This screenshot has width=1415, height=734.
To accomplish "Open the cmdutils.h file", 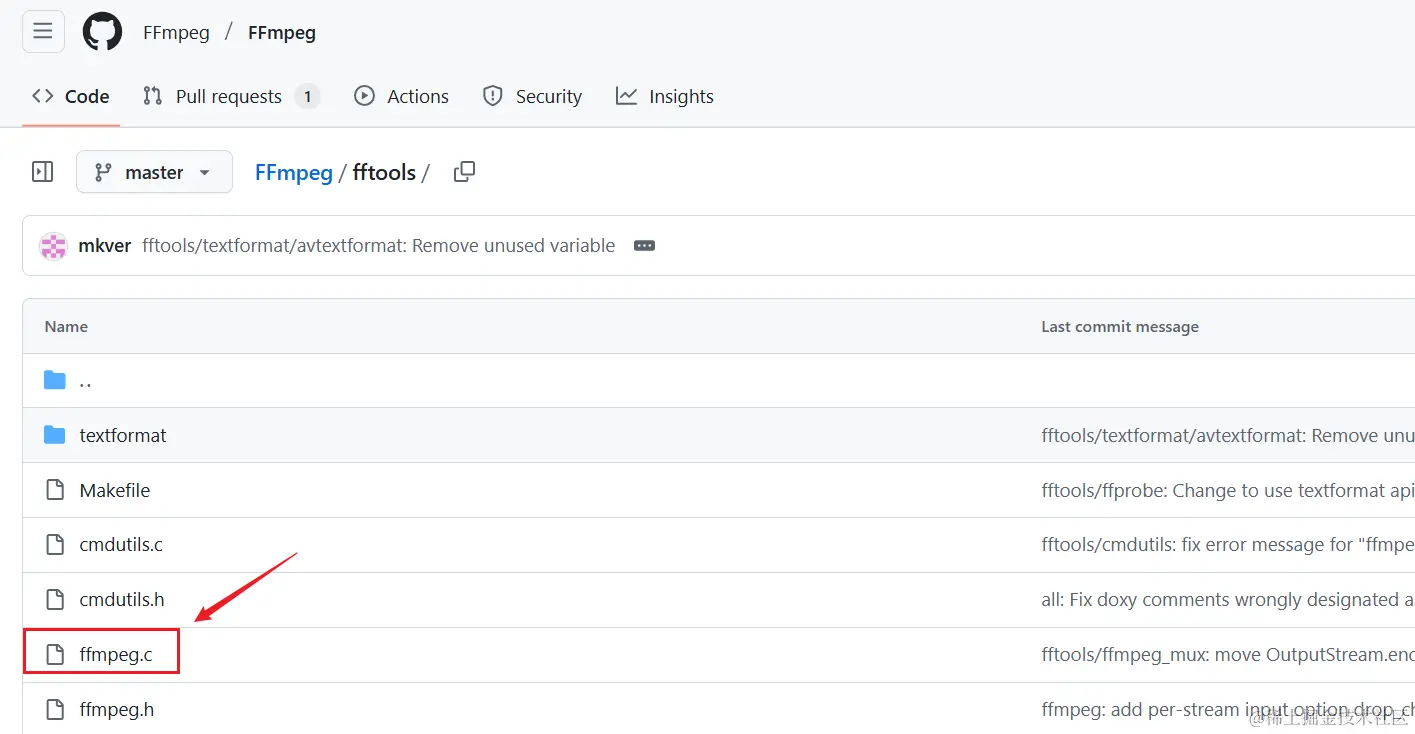I will coord(122,600).
